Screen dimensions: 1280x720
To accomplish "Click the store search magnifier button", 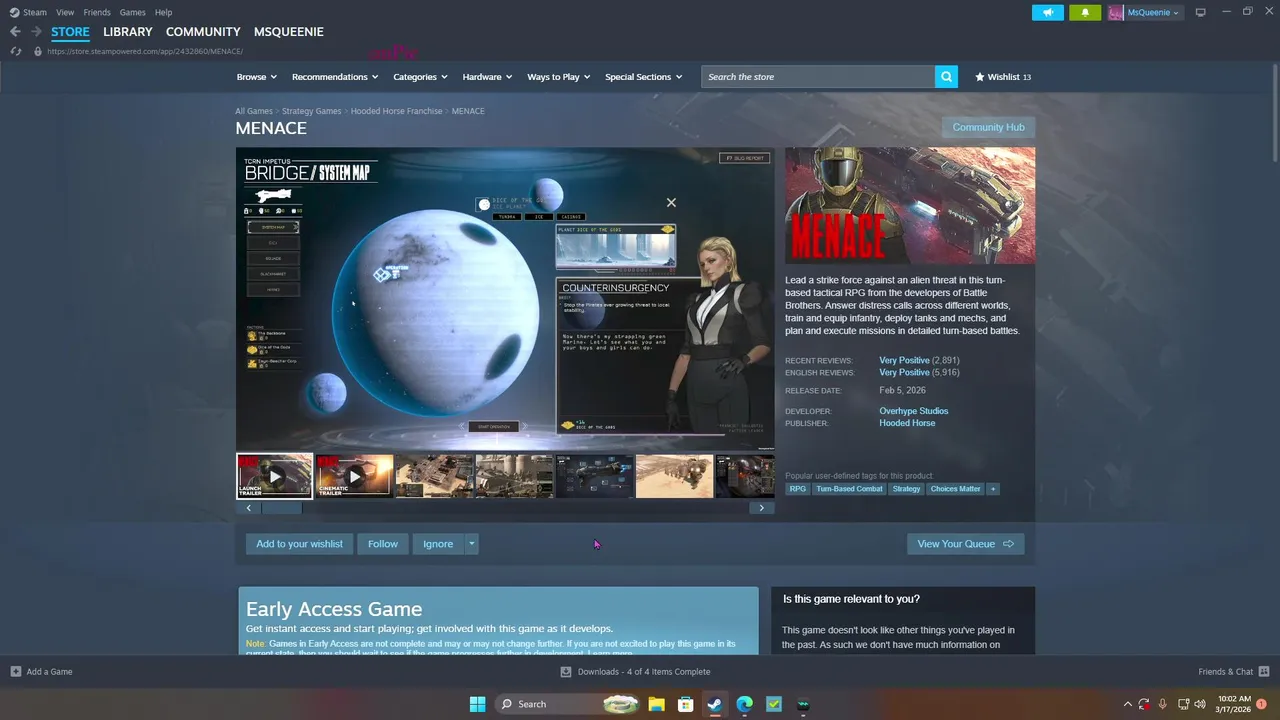I will click(946, 77).
